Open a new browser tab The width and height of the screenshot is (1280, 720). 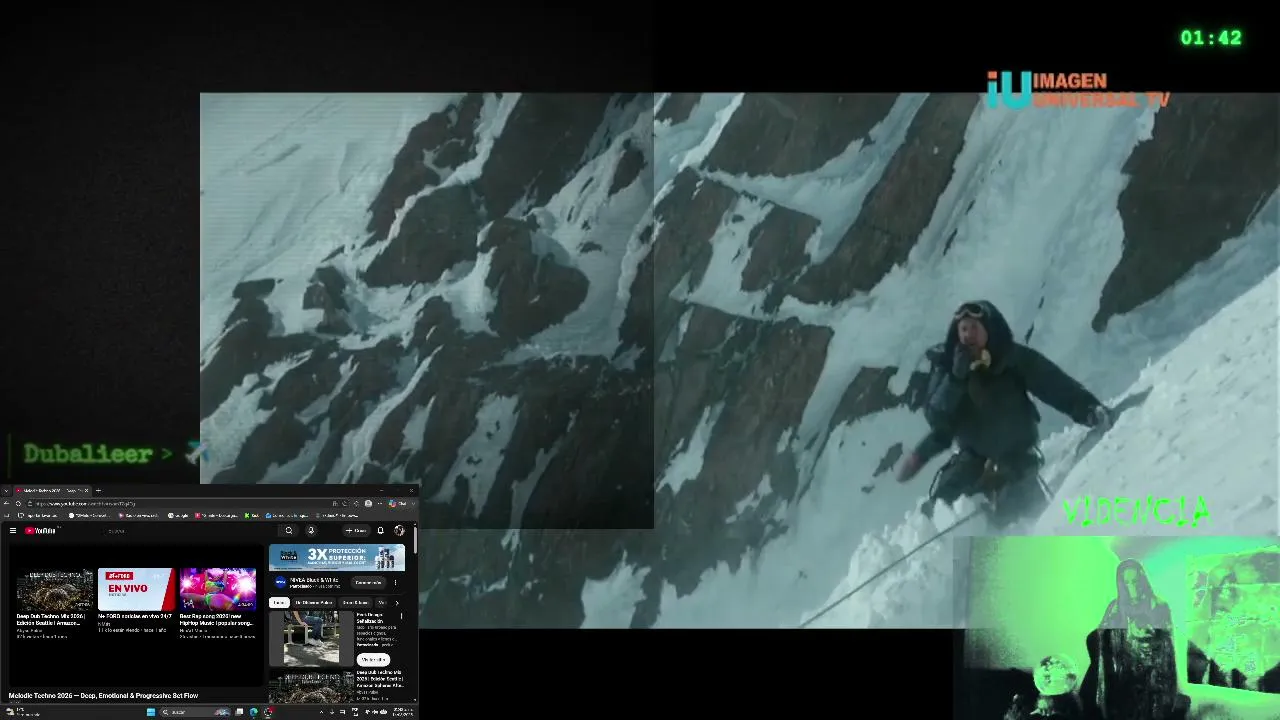coord(98,490)
